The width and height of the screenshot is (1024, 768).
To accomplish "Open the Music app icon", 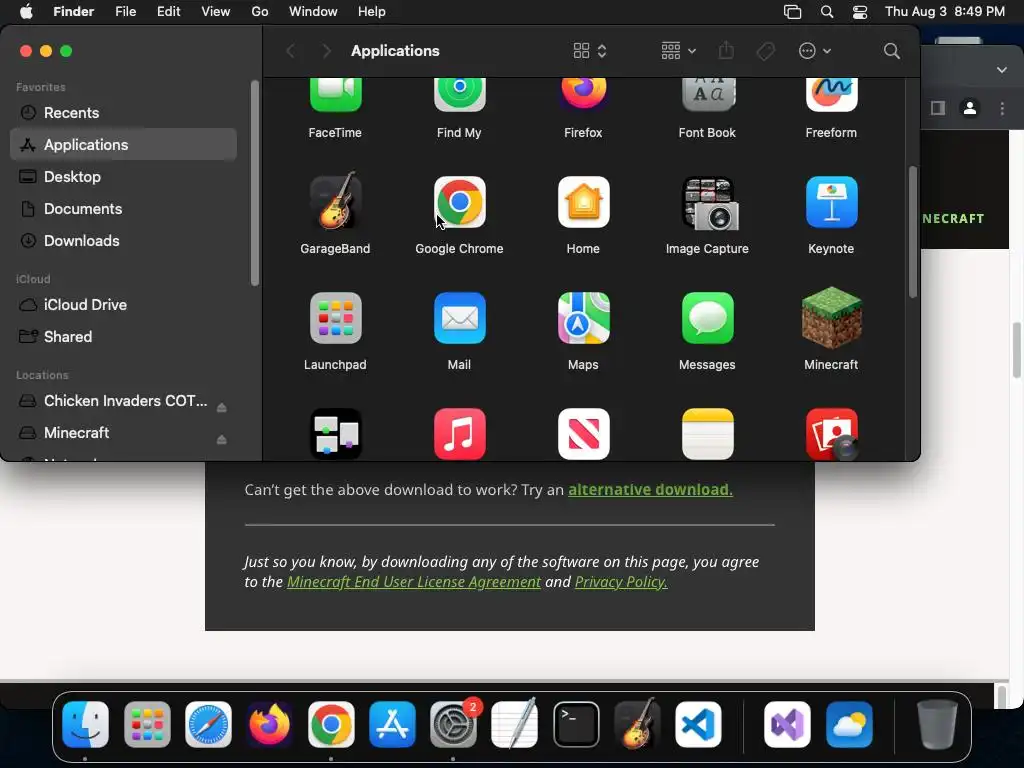I will (x=459, y=434).
